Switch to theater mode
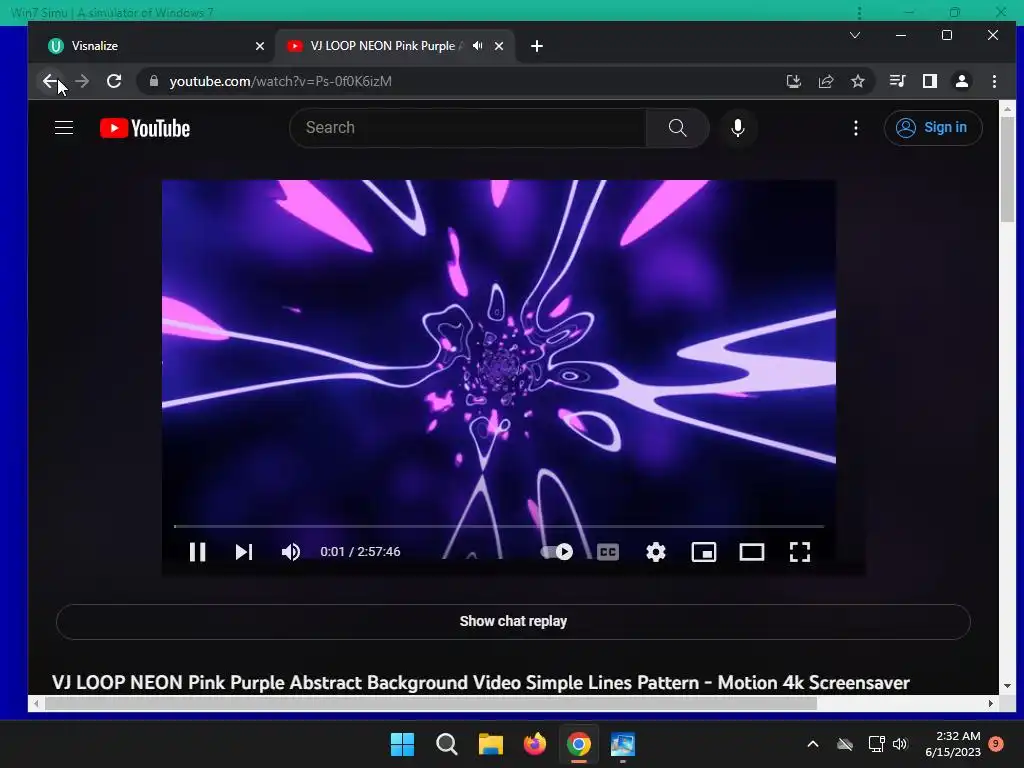Viewport: 1024px width, 768px height. tap(752, 552)
